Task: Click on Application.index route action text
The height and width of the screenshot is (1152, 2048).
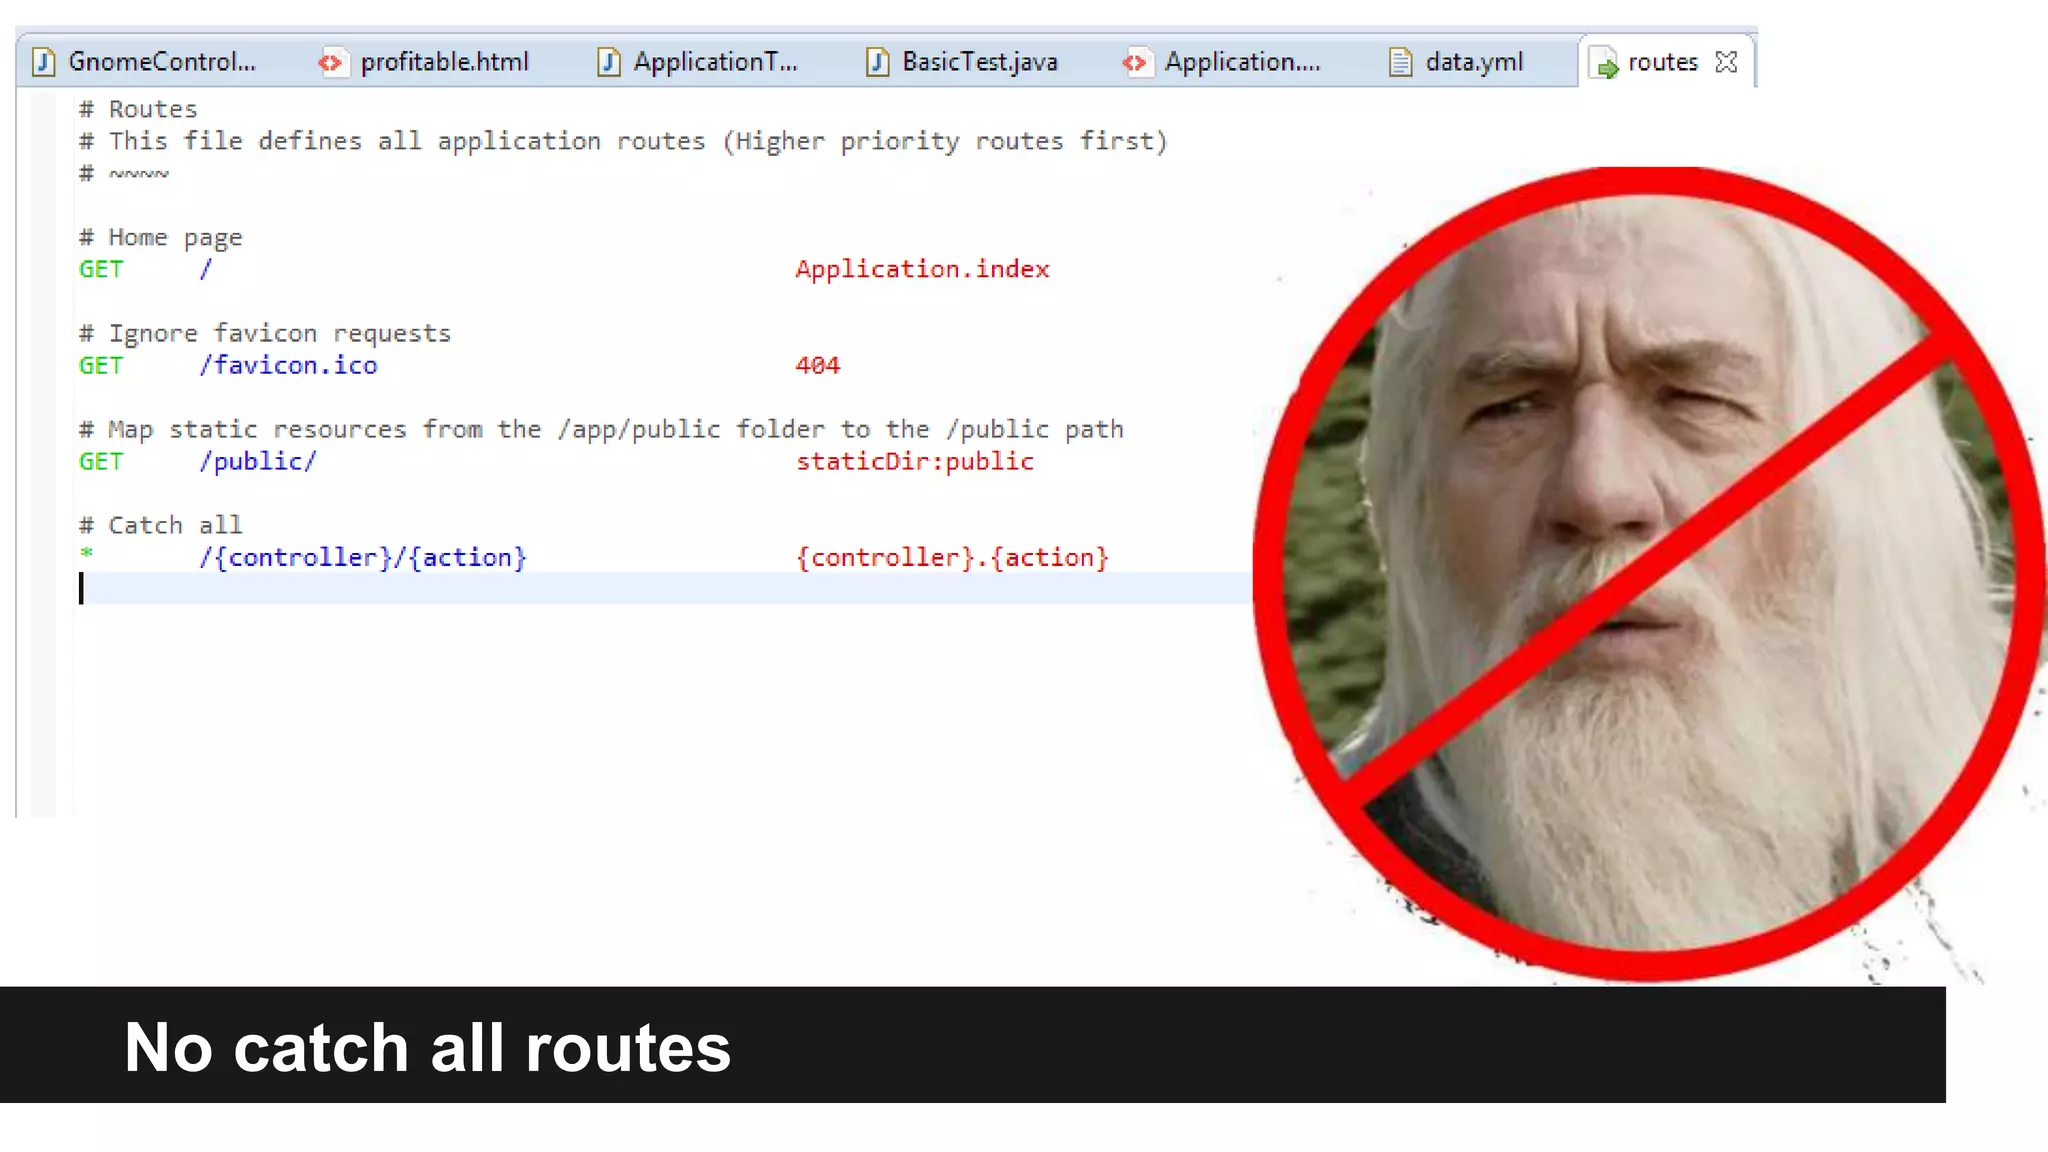Action: tap(922, 269)
